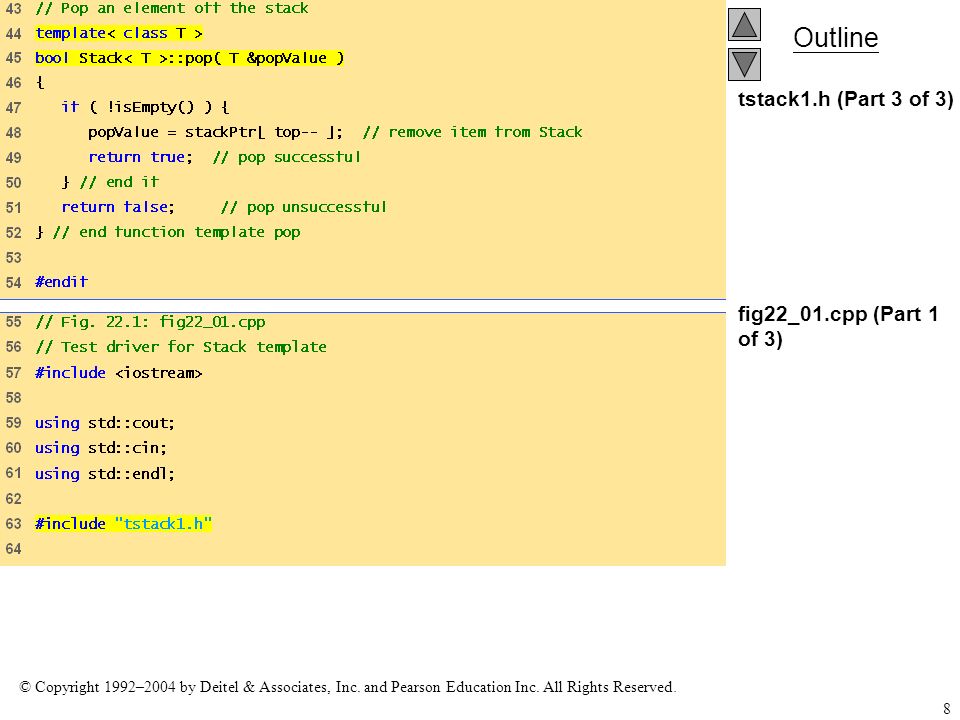Click line number 62
The width and height of the screenshot is (960, 720).
click(13, 499)
